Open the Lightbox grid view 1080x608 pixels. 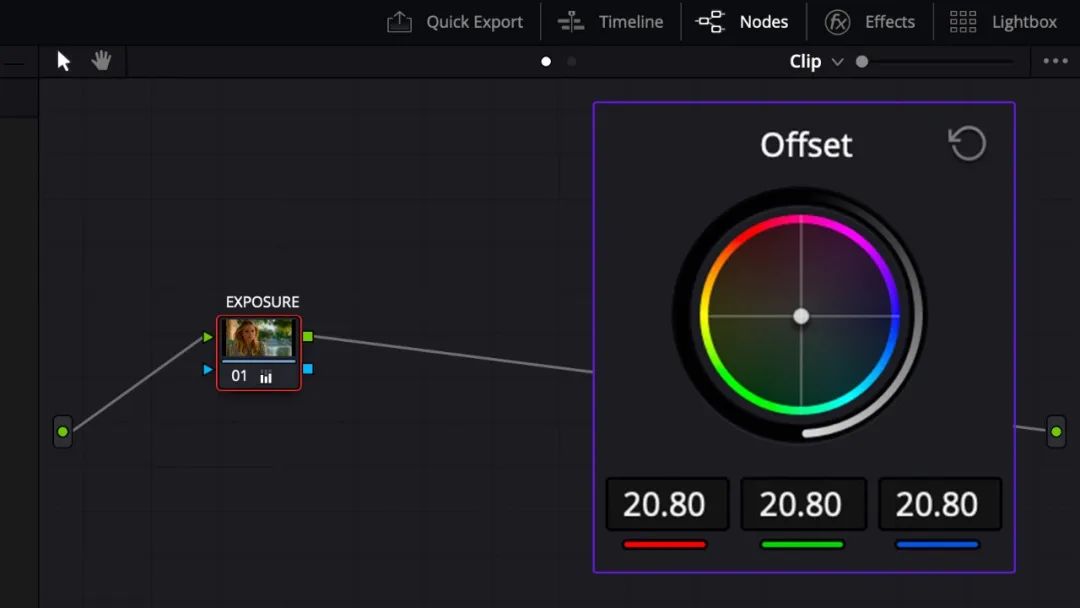[x=1003, y=22]
